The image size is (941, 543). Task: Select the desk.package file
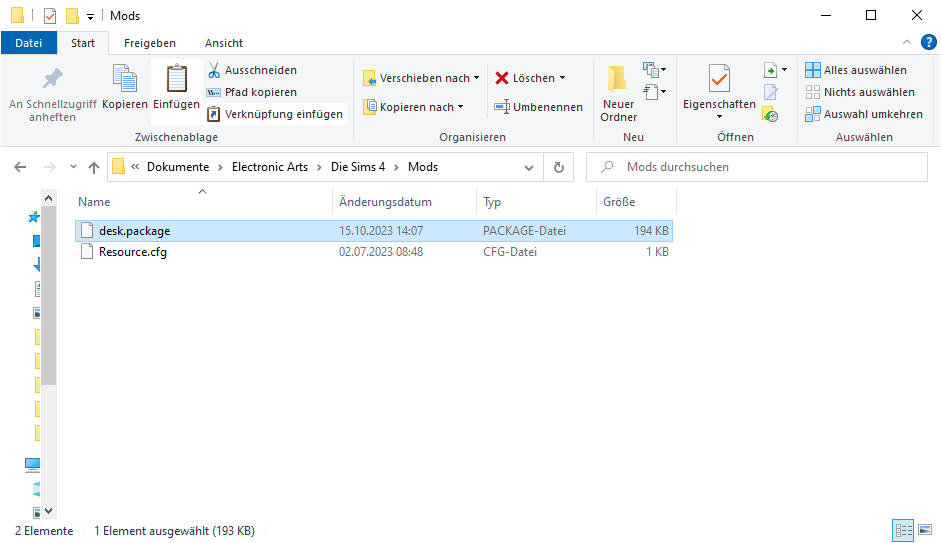coord(374,231)
